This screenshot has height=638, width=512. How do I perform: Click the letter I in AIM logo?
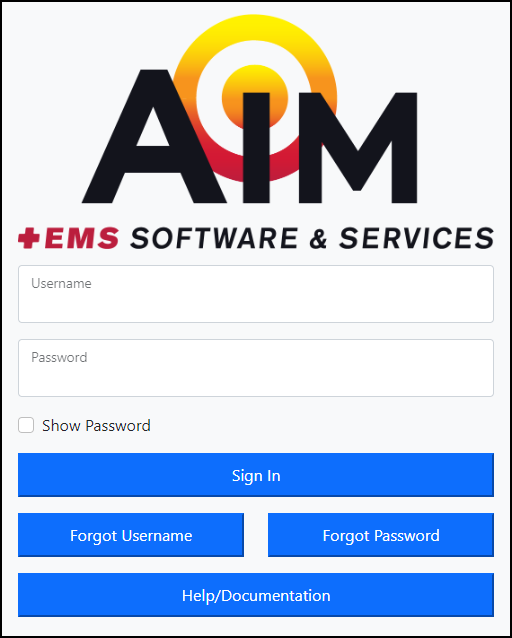[x=256, y=148]
